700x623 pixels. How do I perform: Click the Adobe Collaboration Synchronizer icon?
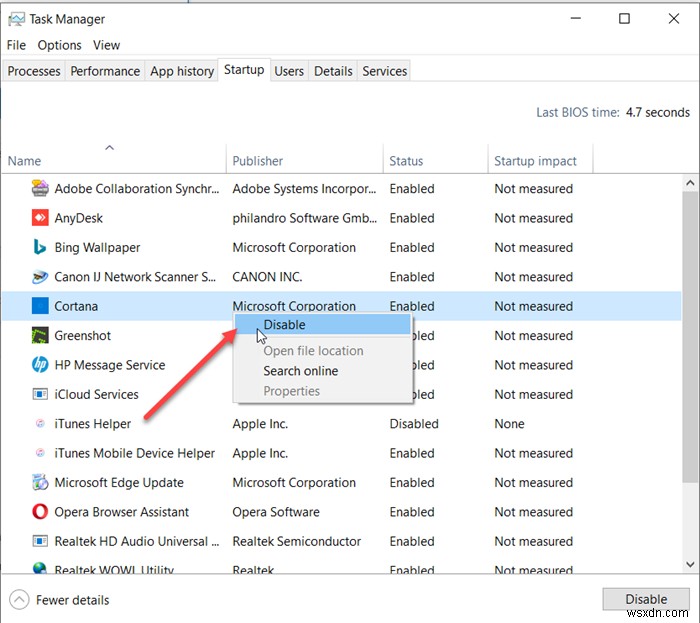click(x=40, y=188)
